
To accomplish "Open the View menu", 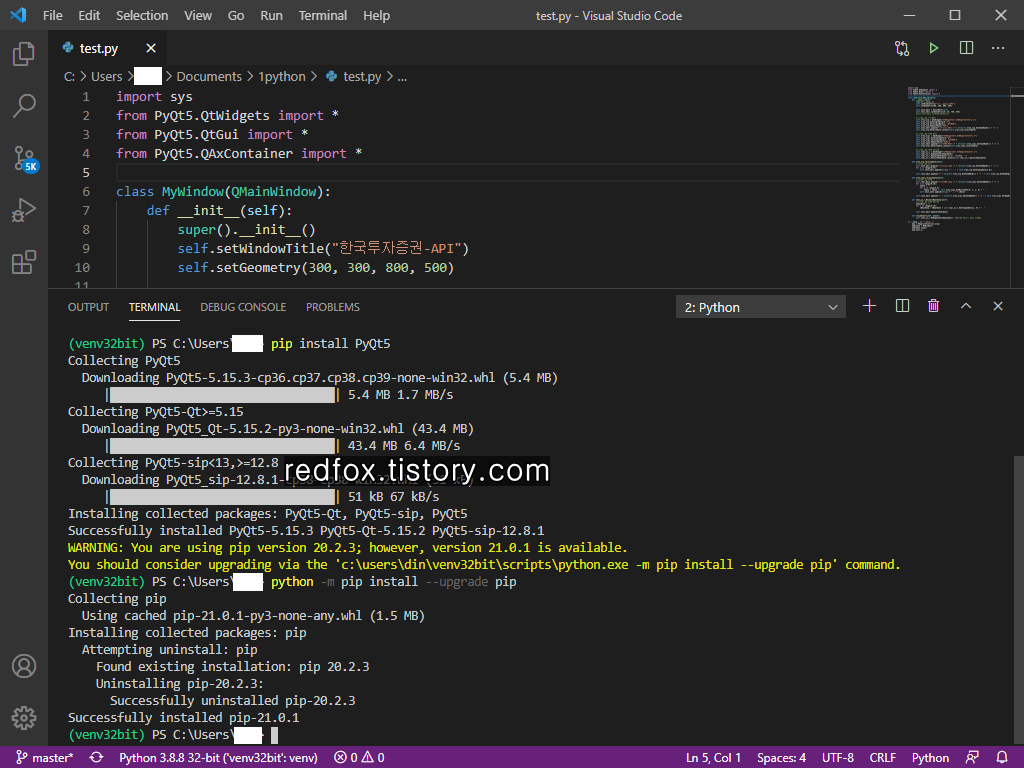I will [198, 16].
